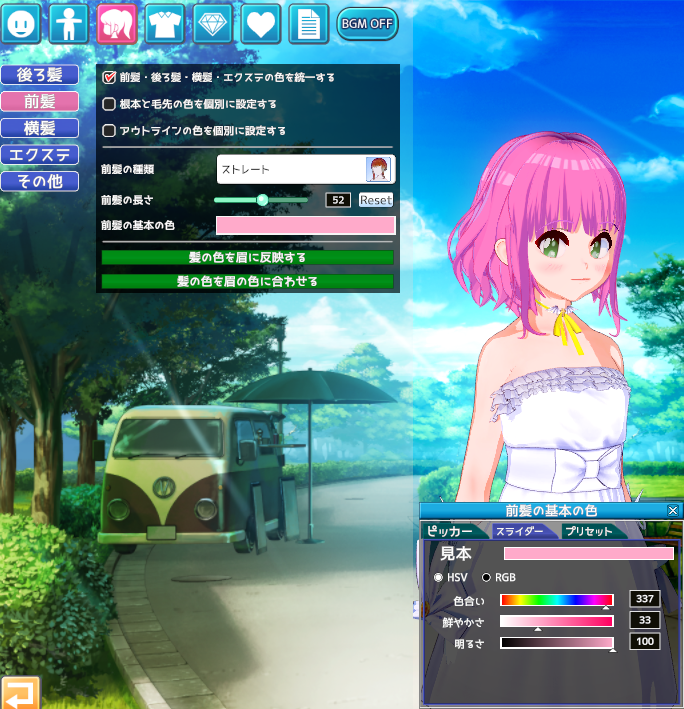Open the clothing shirt category icon
684x709 pixels.
coord(165,23)
